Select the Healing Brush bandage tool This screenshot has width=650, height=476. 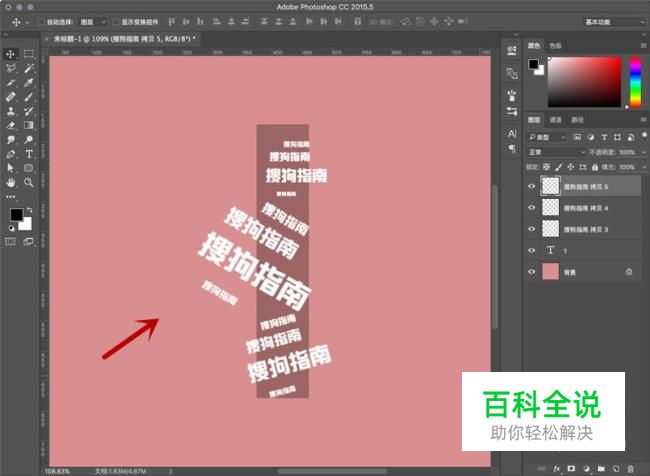click(10, 97)
